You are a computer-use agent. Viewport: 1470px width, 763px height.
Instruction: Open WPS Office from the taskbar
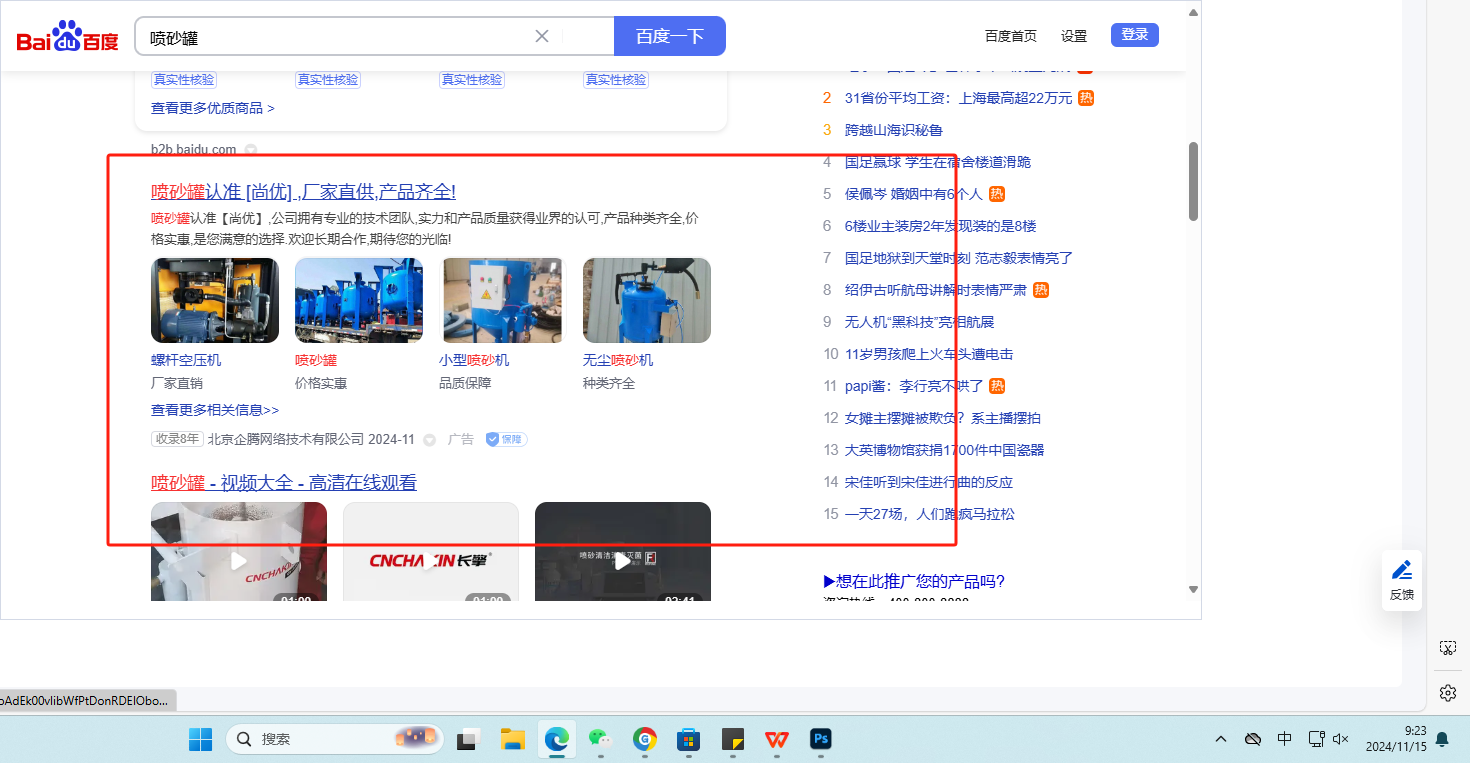click(x=777, y=739)
